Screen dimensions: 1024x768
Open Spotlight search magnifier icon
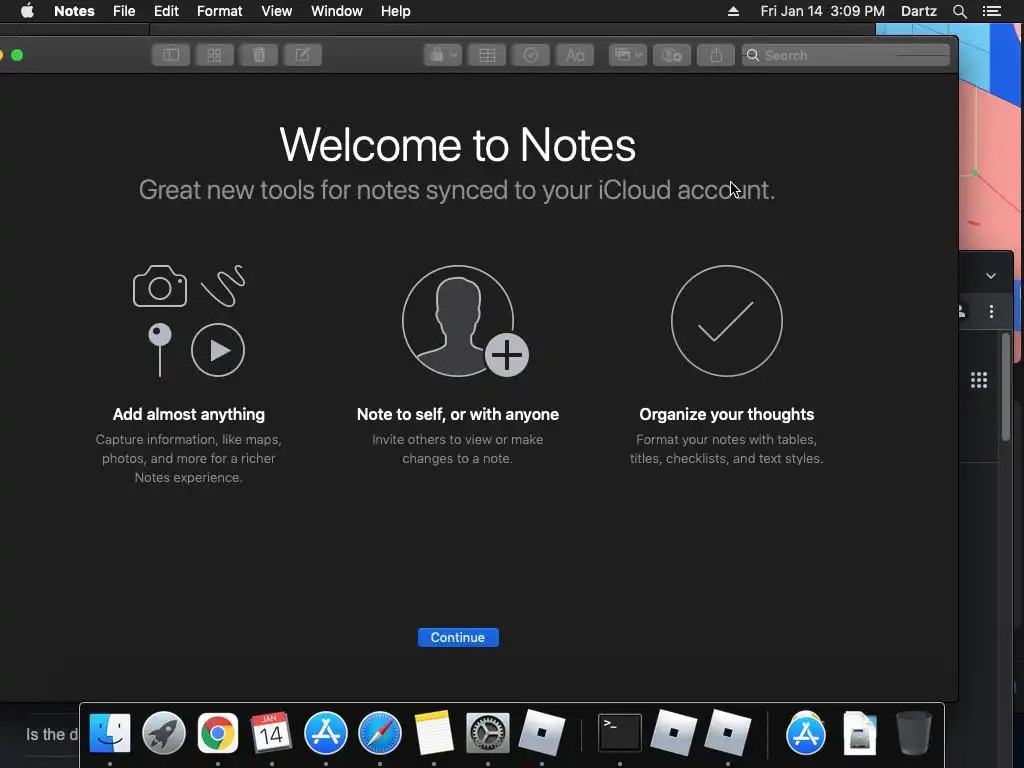coord(960,11)
